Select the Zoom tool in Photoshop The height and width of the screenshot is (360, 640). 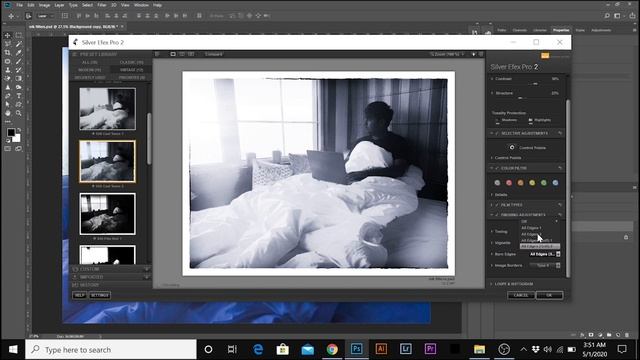(19, 113)
